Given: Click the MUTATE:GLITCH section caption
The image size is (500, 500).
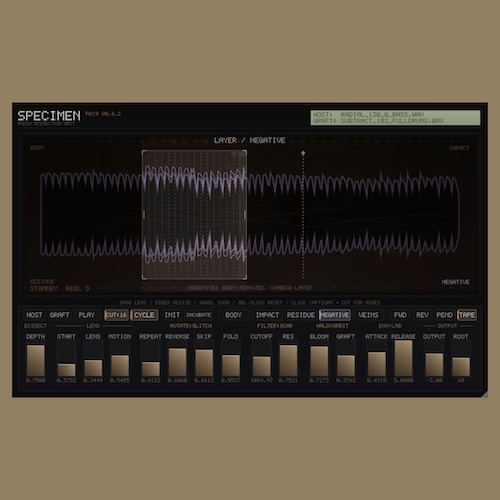Looking at the screenshot, I should tap(191, 326).
